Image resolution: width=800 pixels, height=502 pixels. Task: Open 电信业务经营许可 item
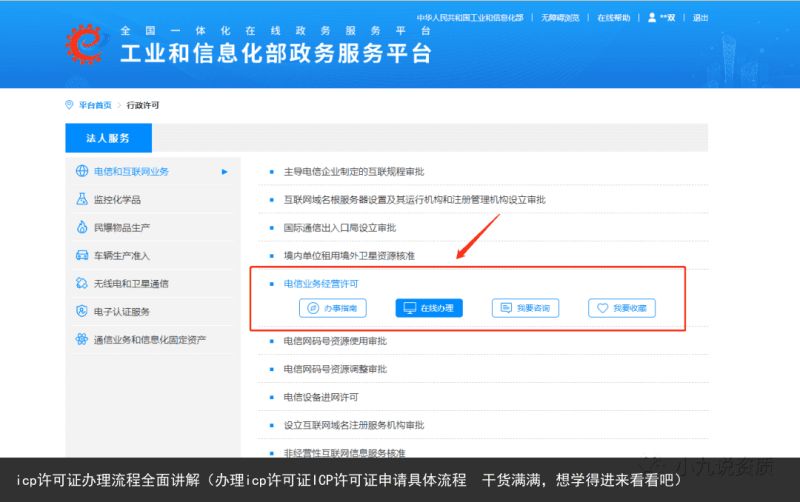(321, 284)
